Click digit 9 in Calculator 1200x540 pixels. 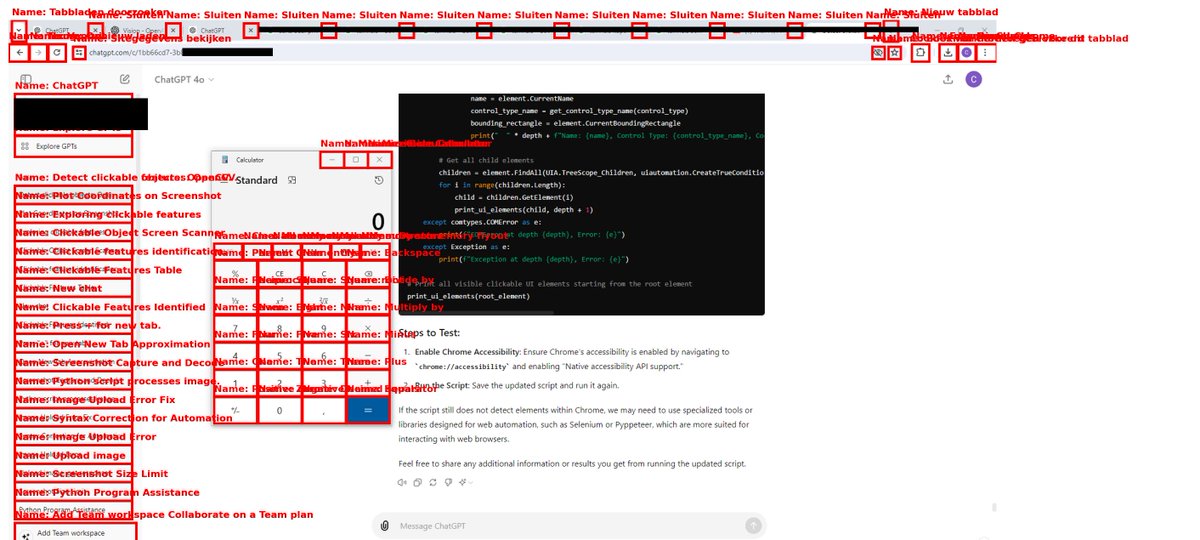coord(324,328)
